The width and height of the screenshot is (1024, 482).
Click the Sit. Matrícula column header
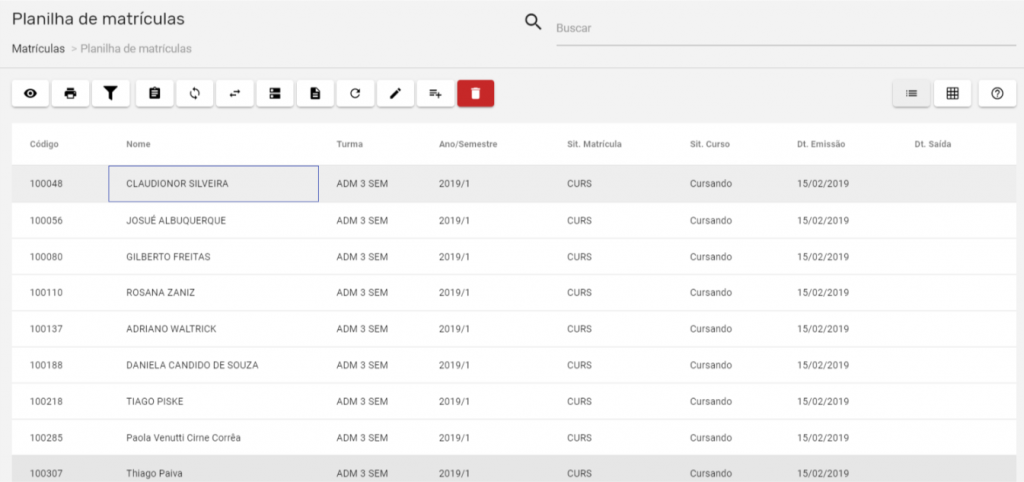pos(594,144)
